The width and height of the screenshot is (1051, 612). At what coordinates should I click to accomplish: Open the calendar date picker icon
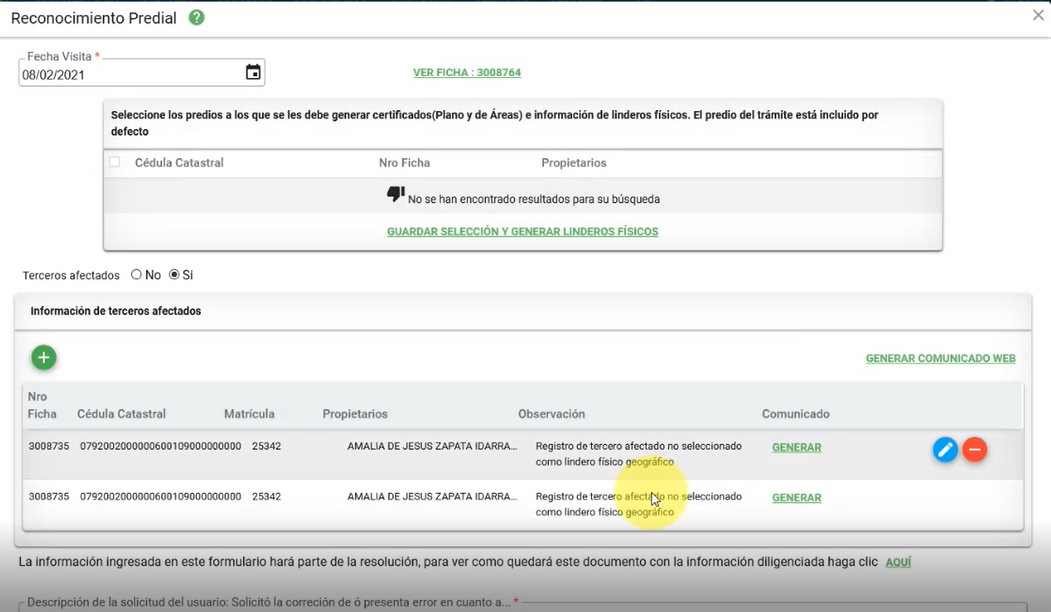(x=253, y=72)
